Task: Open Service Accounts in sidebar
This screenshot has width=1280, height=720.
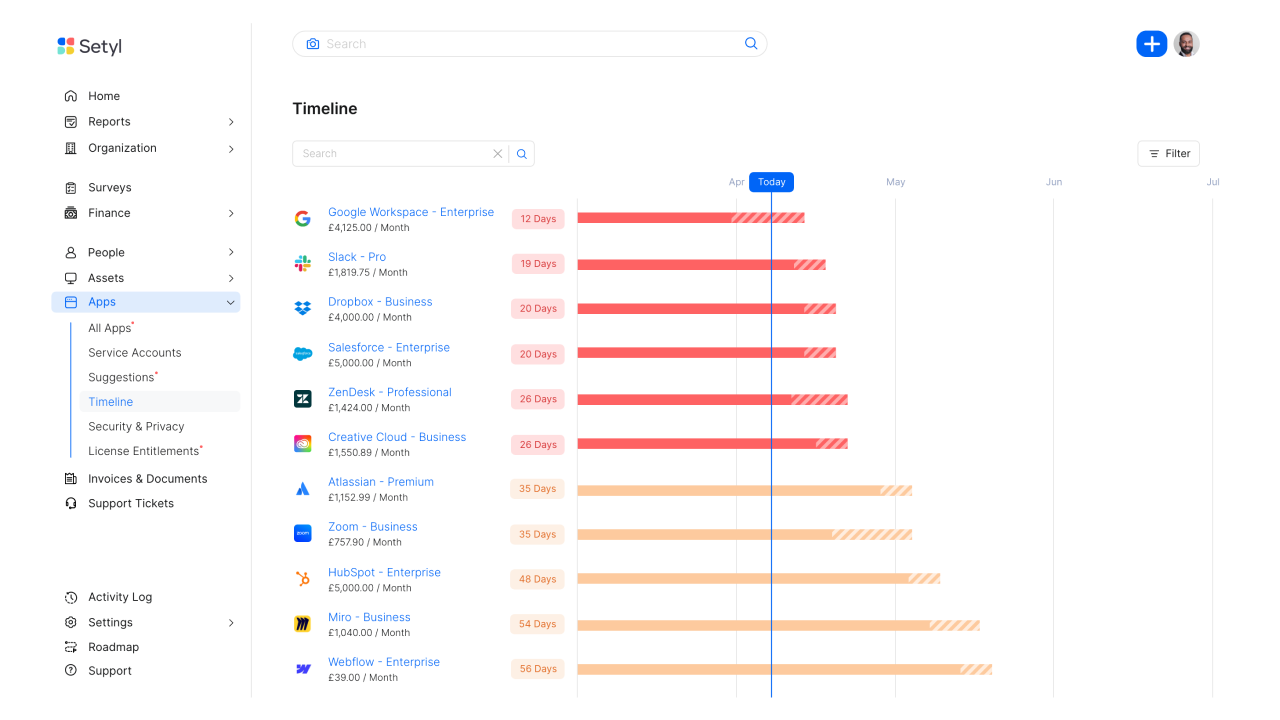Action: point(135,353)
